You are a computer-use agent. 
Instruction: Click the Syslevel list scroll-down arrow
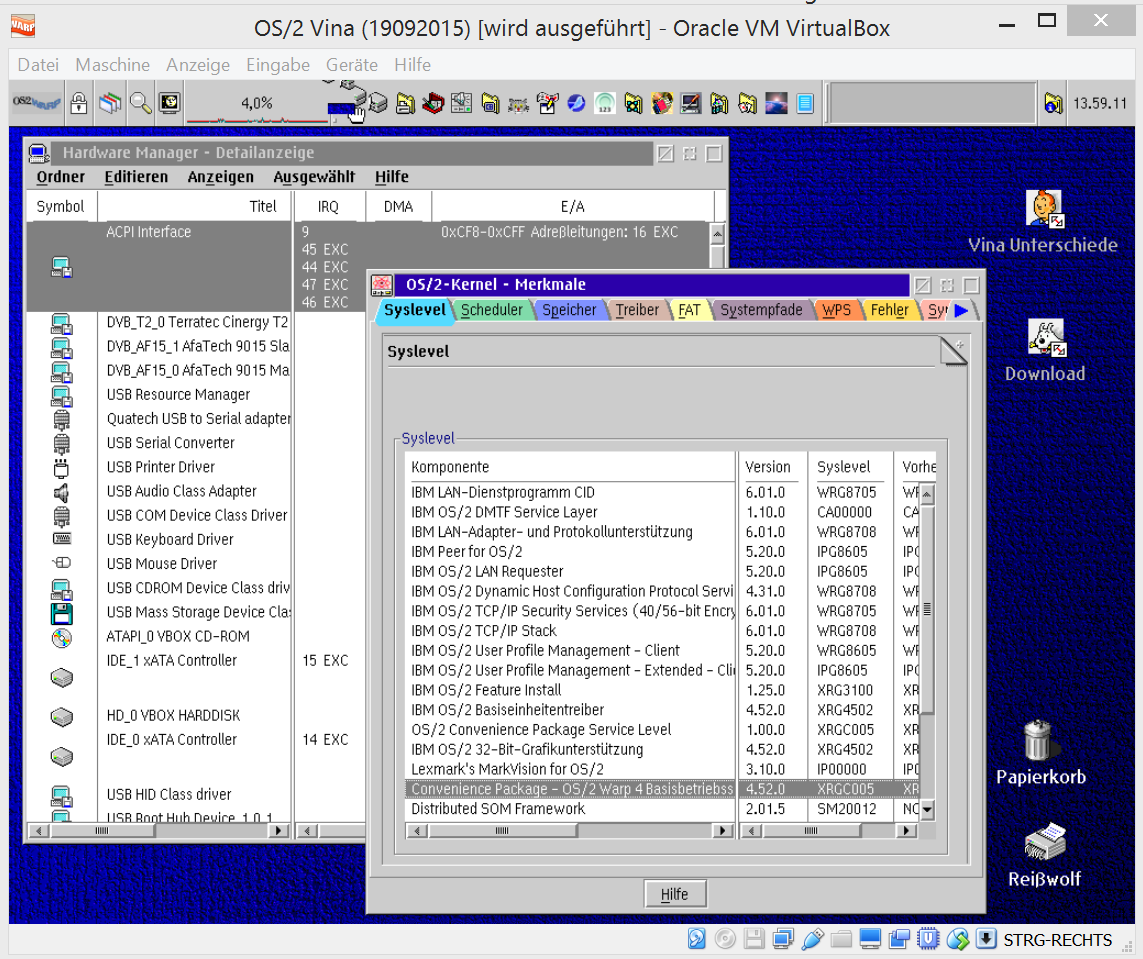[x=927, y=810]
